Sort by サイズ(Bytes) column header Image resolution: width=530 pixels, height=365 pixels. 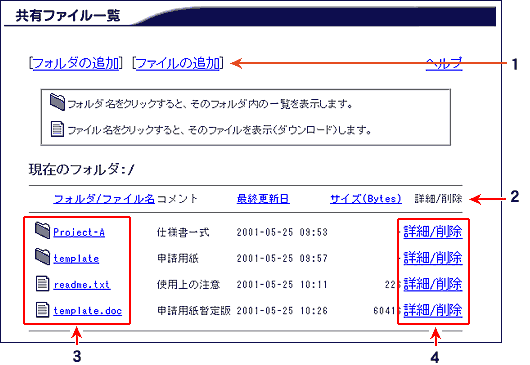[366, 199]
